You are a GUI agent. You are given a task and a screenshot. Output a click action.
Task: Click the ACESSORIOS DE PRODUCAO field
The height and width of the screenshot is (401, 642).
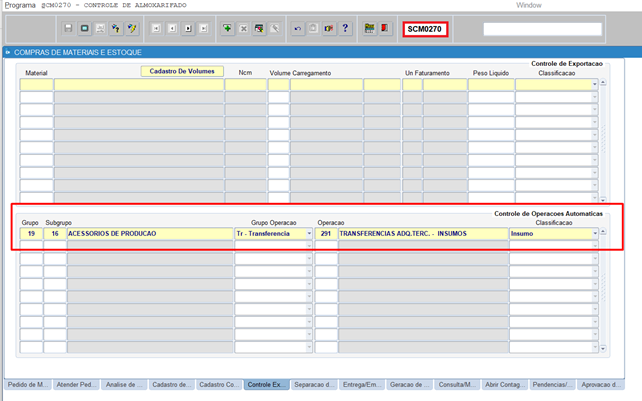pos(150,233)
